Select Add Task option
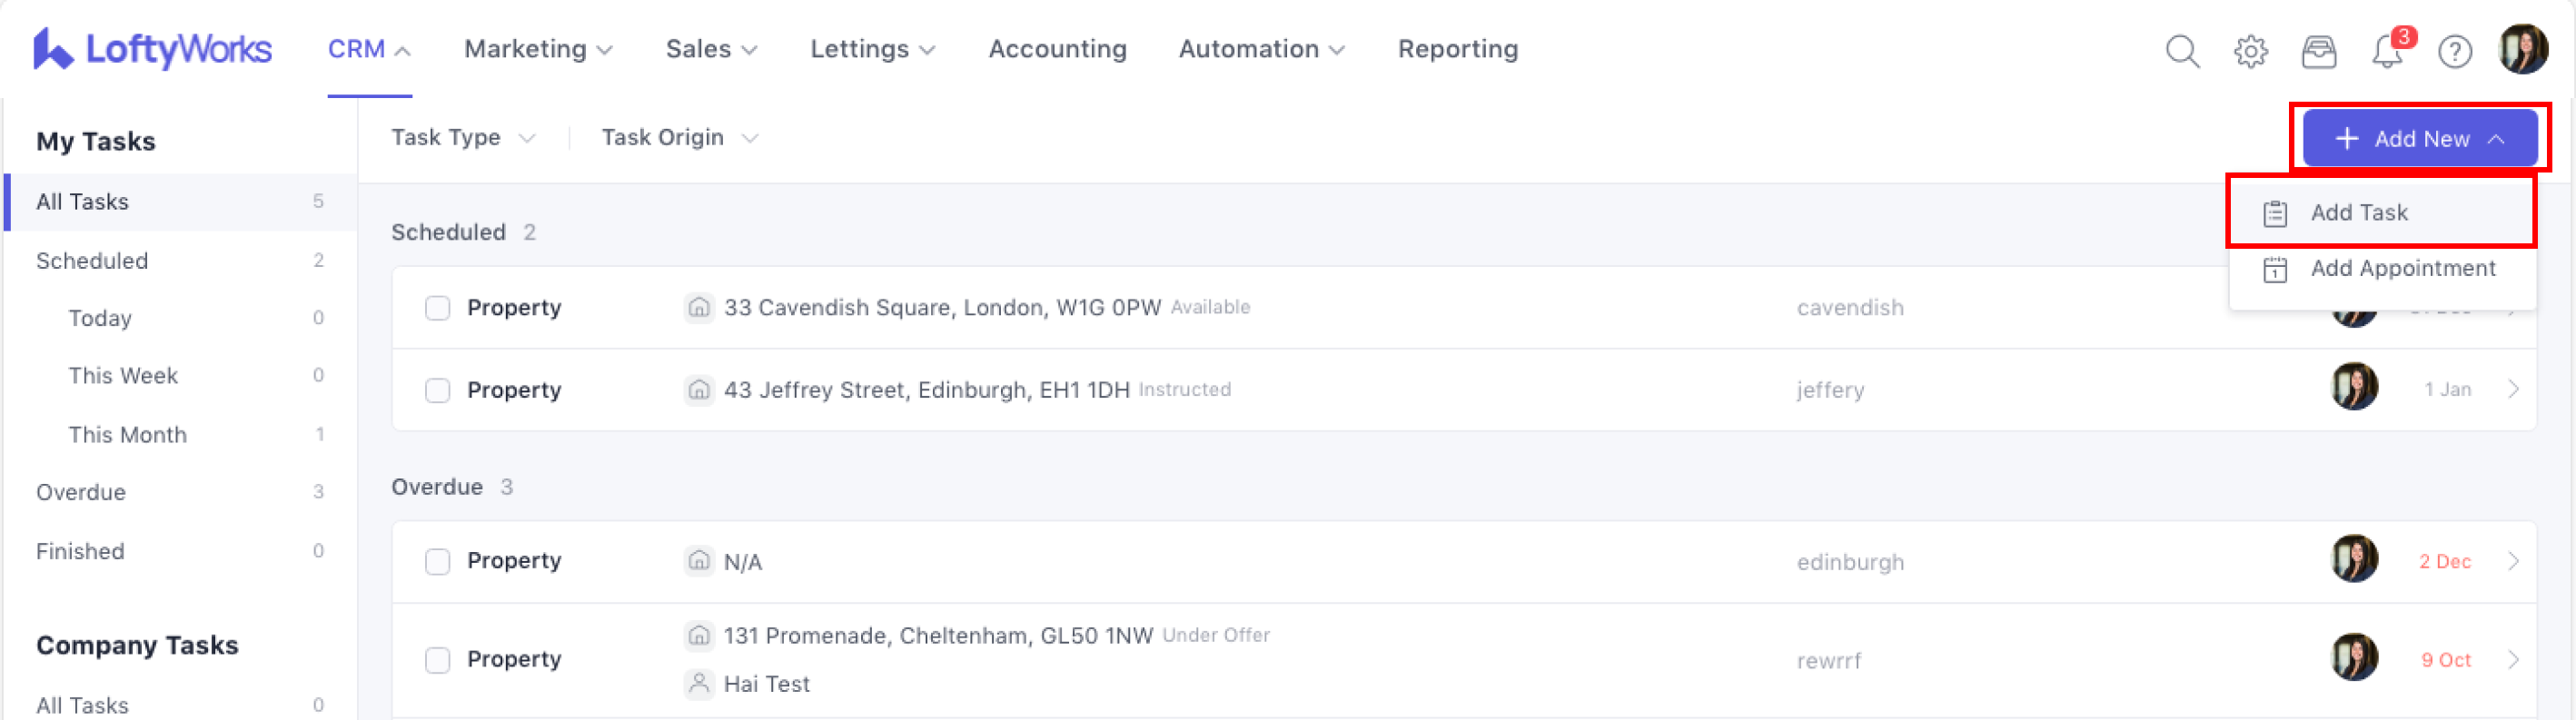Screen dimensions: 2576x720 coord(2358,212)
